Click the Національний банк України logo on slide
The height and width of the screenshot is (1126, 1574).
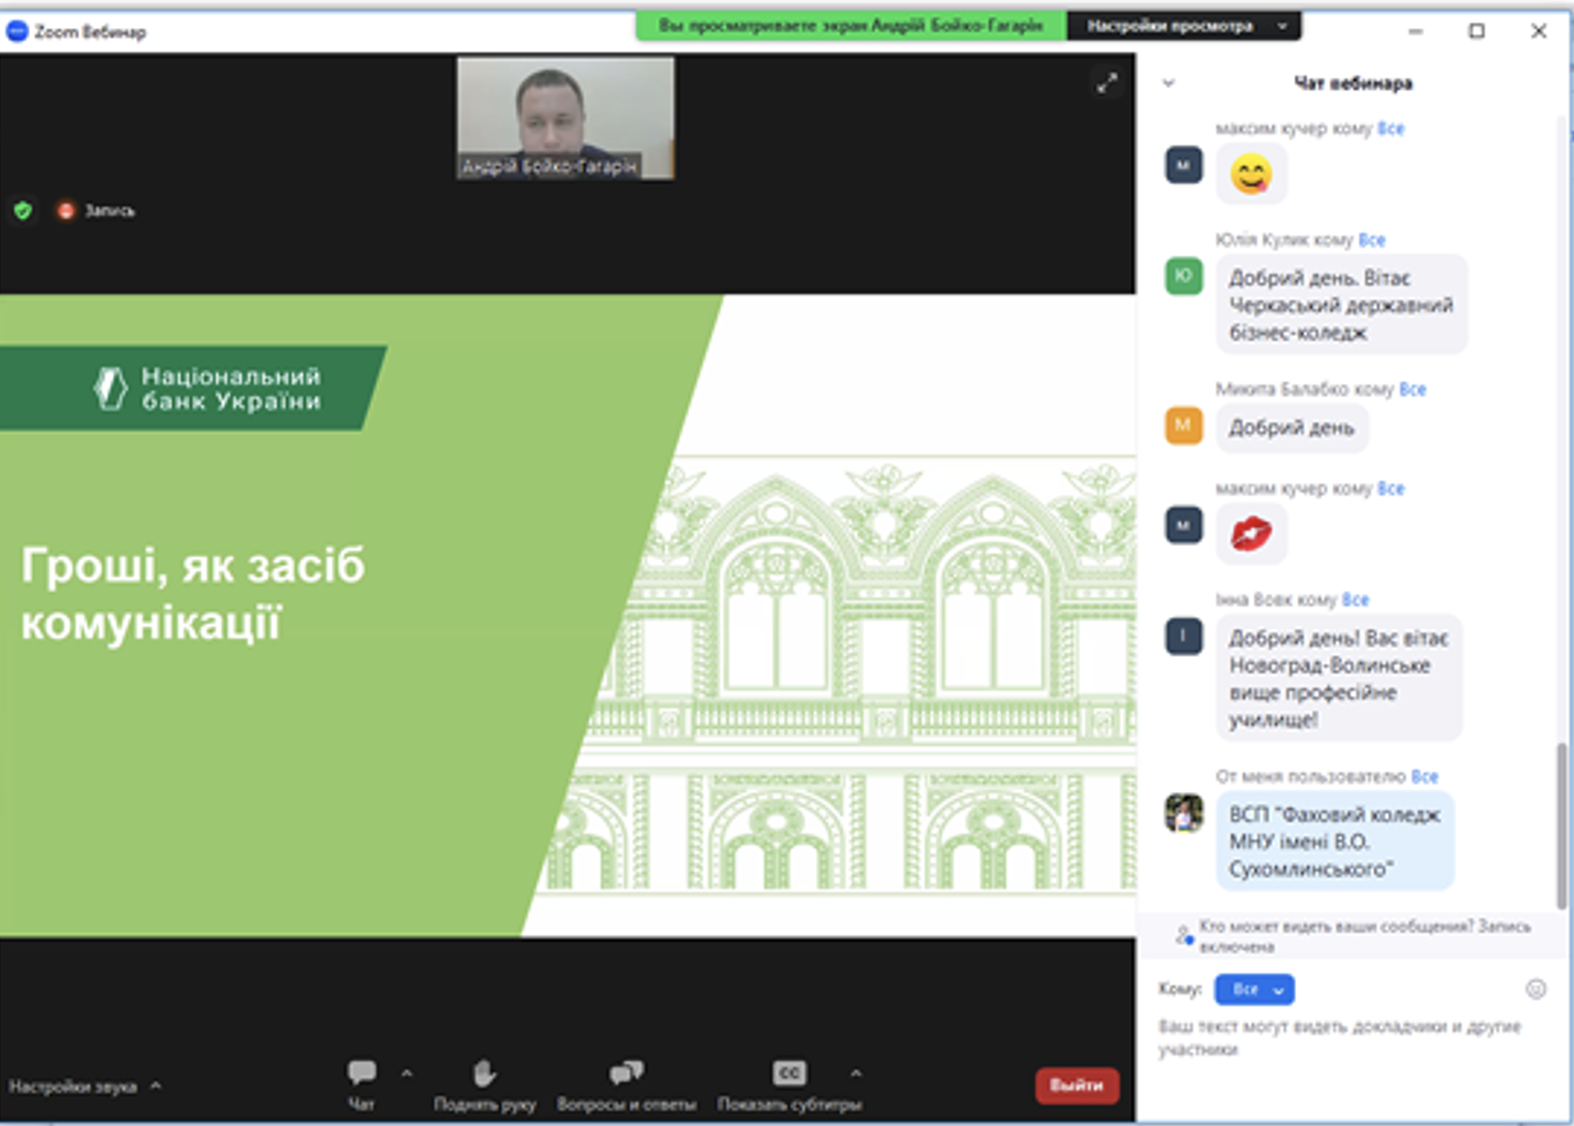click(207, 389)
